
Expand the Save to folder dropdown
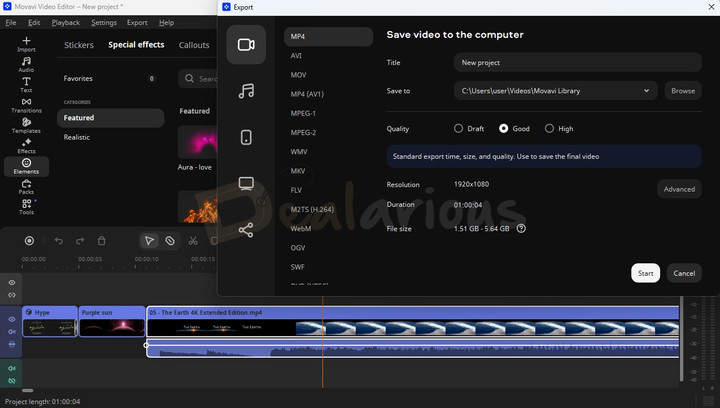pos(647,91)
